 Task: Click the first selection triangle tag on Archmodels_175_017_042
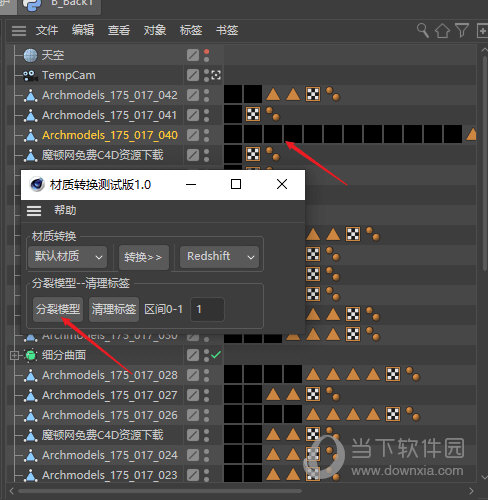tap(273, 95)
